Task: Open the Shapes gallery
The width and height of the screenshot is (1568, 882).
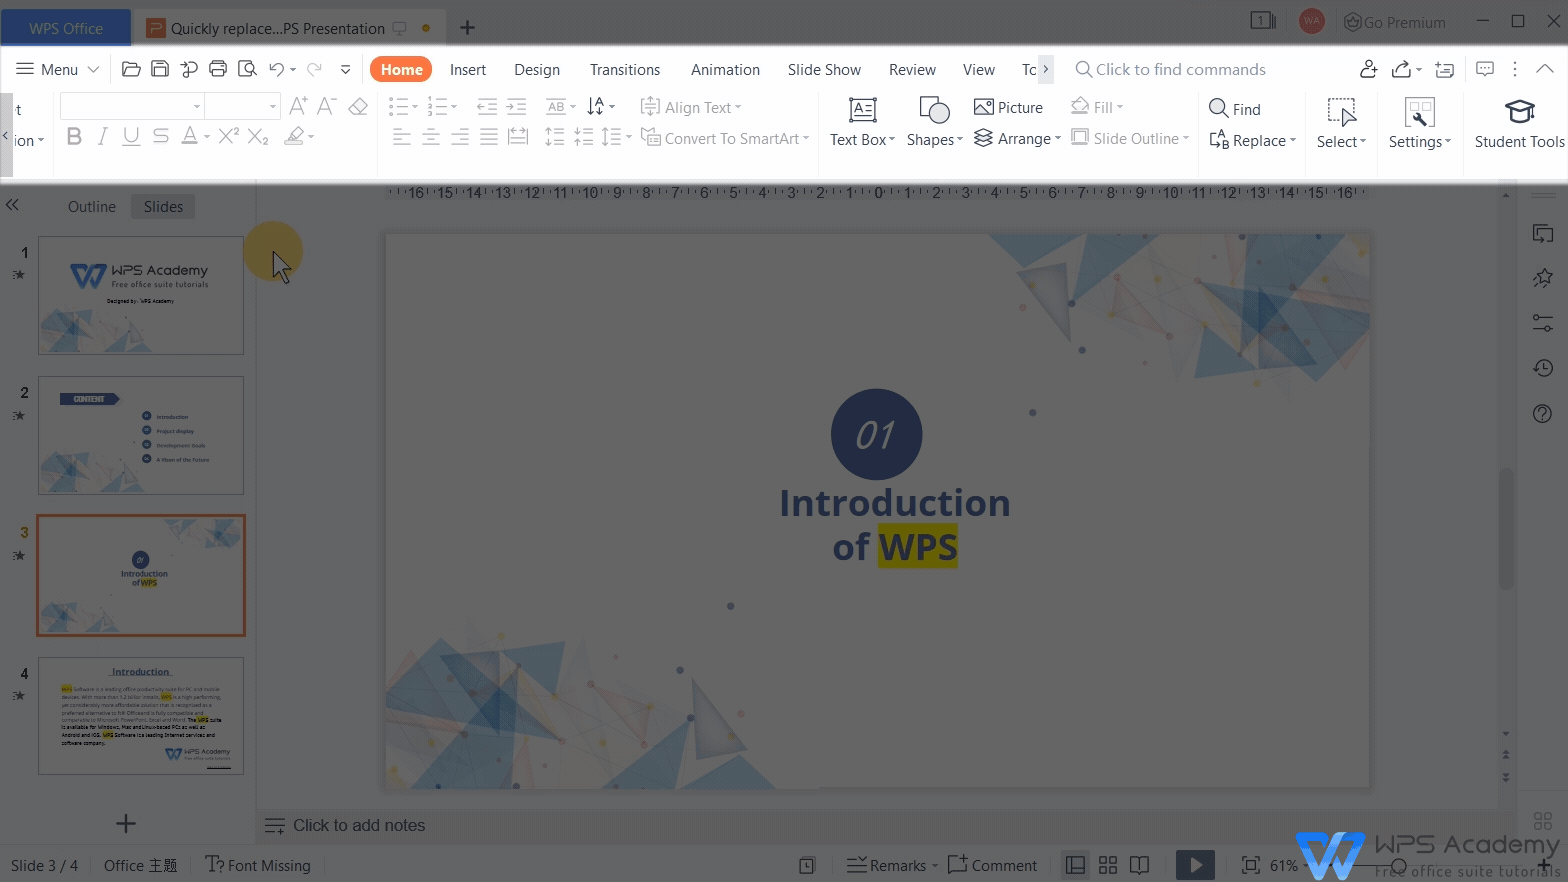Action: (934, 122)
